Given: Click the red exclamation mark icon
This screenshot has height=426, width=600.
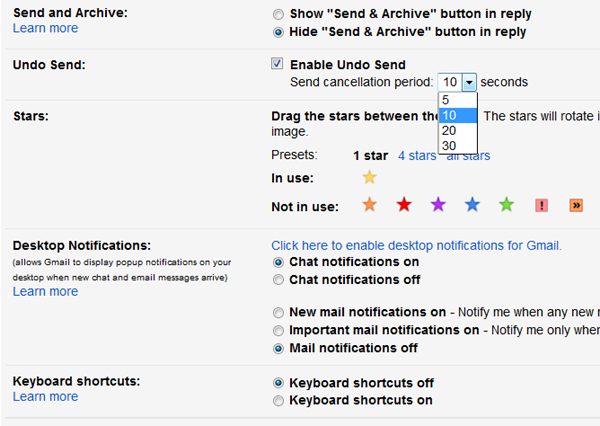Looking at the screenshot, I should coord(541,206).
